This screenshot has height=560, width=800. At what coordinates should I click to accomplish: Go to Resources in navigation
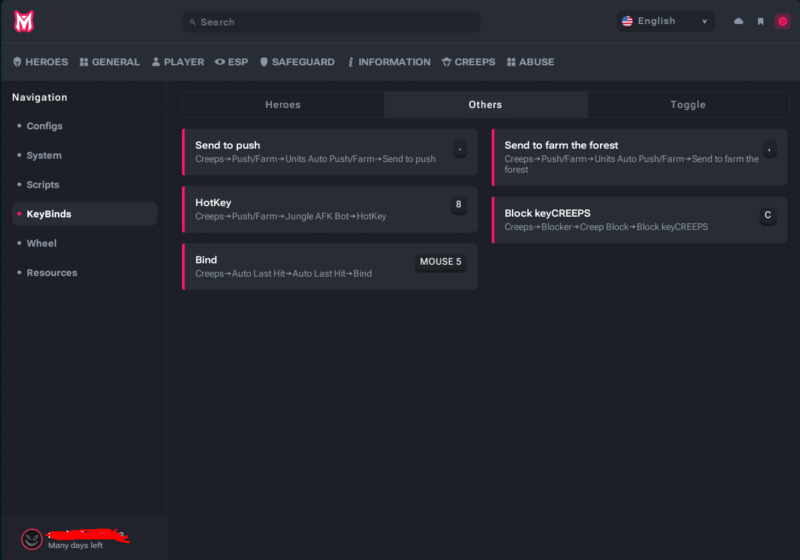[x=52, y=273]
